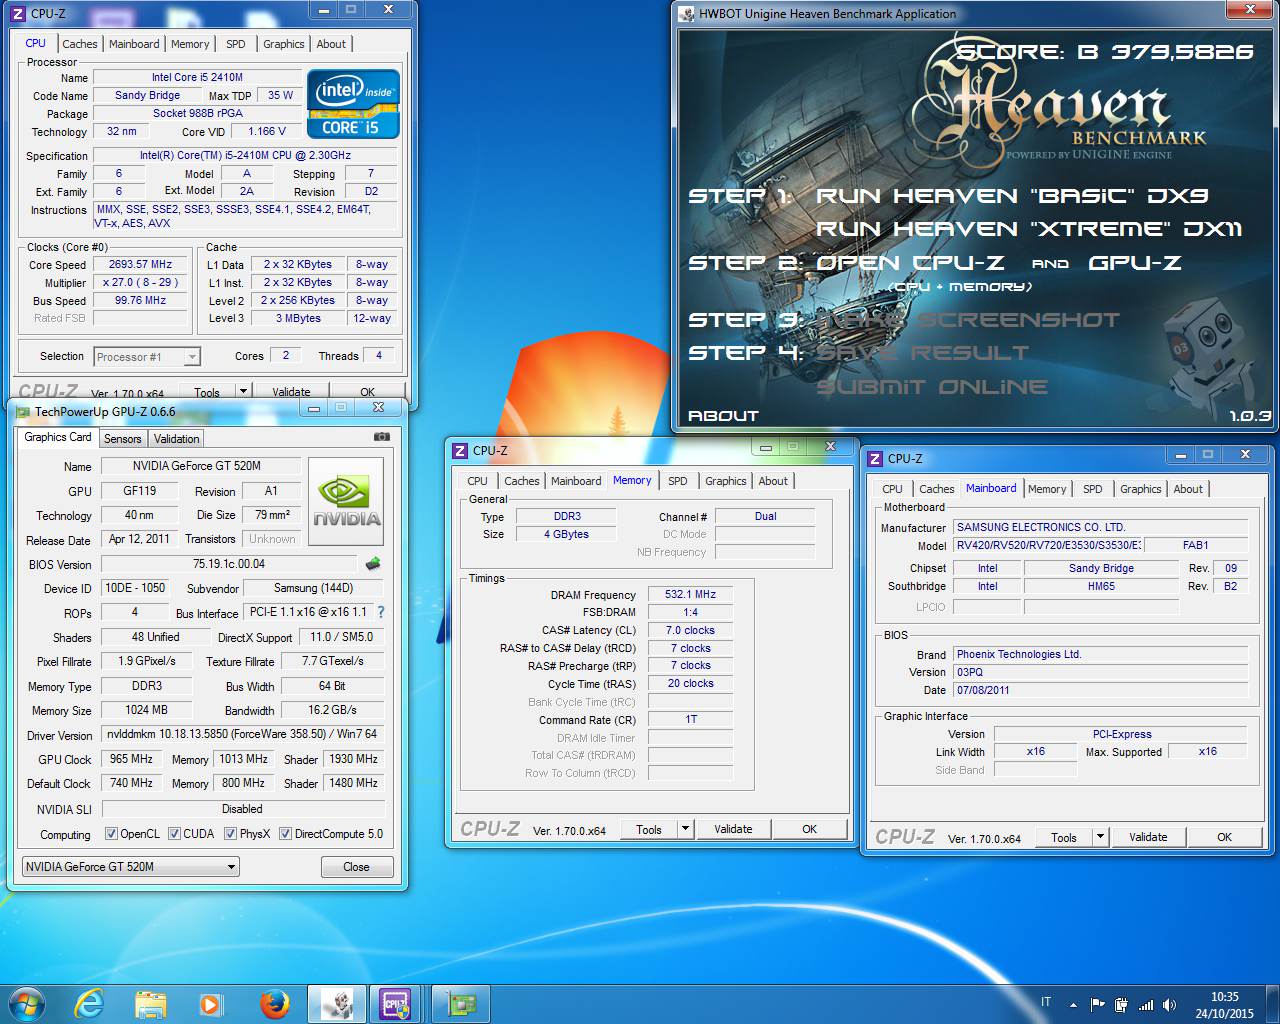Image resolution: width=1280 pixels, height=1024 pixels.
Task: Open SPD tab in top-left CPU-Z
Action: click(236, 44)
